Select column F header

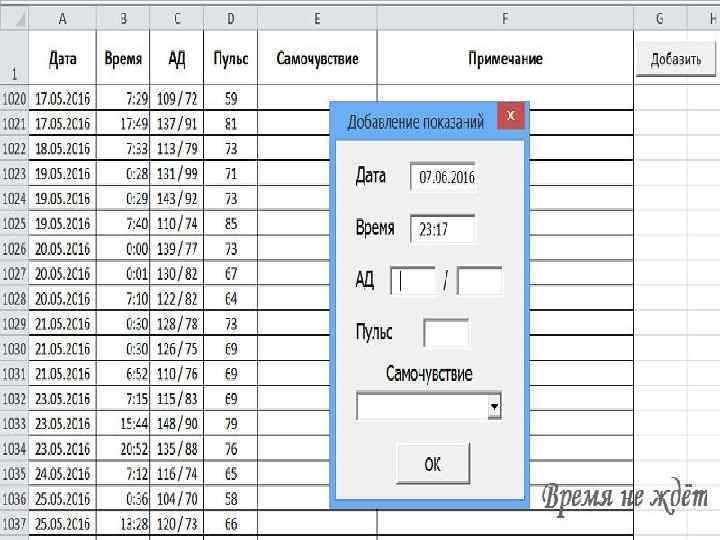[505, 19]
